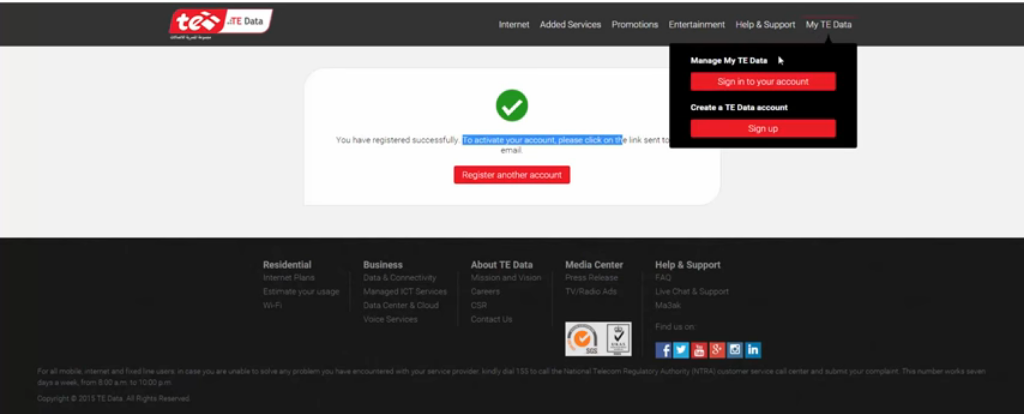The image size is (1024, 414).
Task: Click the Residential footer heading
Action: [x=287, y=264]
